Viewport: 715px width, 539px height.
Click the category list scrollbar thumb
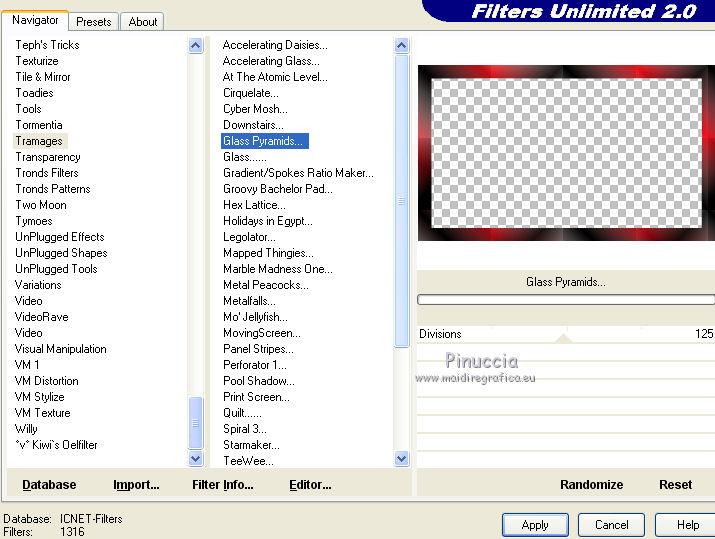[196, 423]
